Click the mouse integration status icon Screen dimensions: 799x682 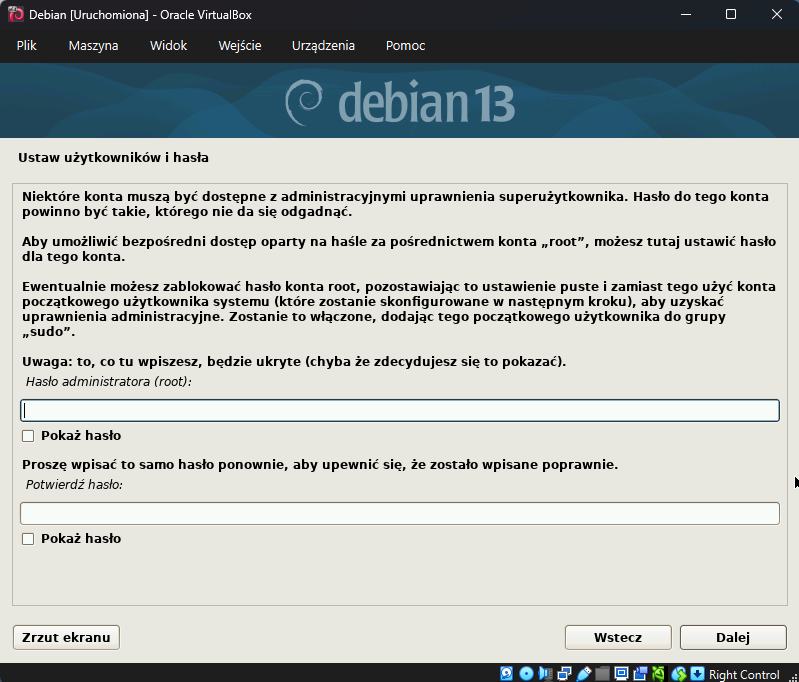tap(679, 674)
